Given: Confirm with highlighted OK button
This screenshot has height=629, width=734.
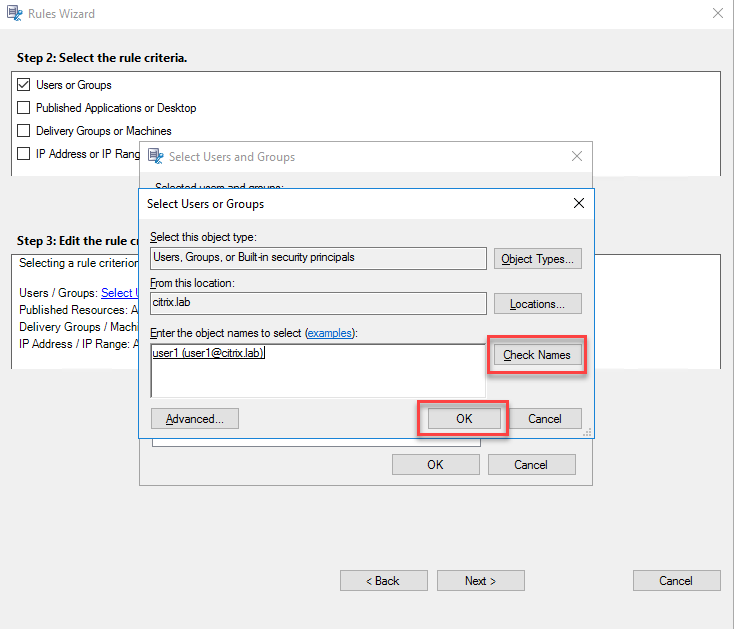Looking at the screenshot, I should coord(464,419).
